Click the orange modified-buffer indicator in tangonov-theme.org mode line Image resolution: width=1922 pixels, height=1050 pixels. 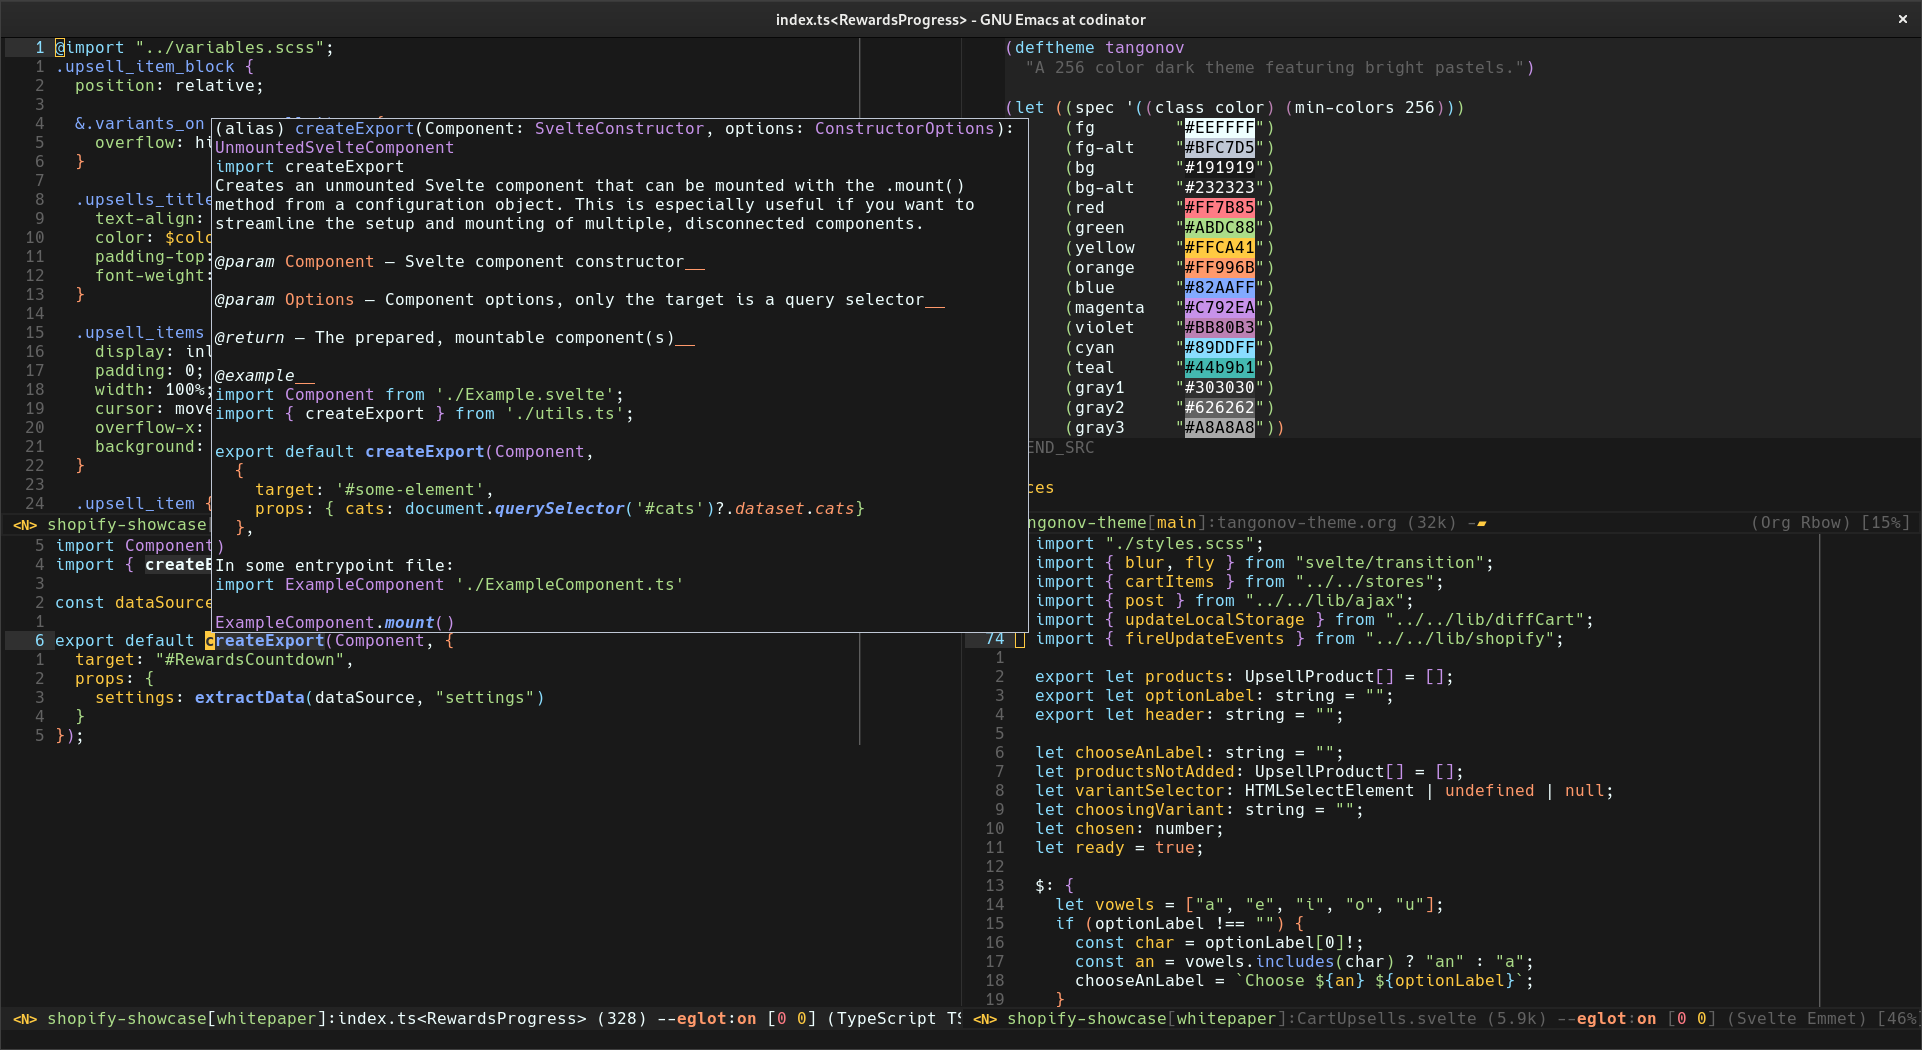[1481, 523]
